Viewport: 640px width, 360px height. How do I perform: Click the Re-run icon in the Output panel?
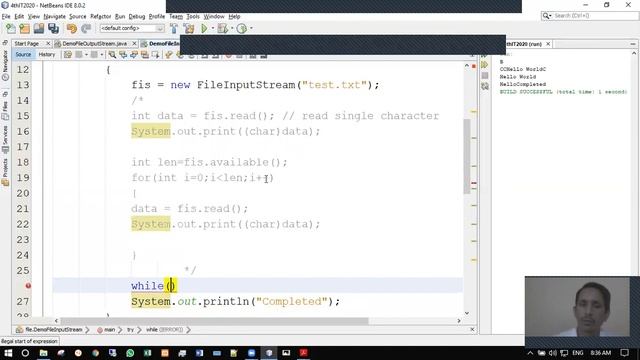tap(485, 65)
